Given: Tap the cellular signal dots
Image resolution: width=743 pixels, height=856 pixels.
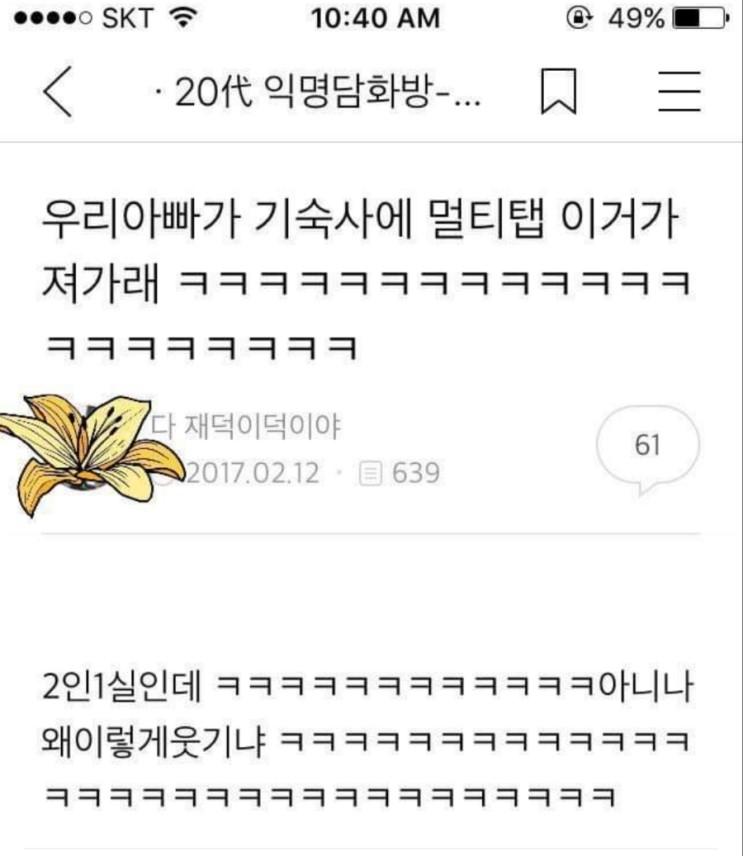Looking at the screenshot, I should coord(52,19).
